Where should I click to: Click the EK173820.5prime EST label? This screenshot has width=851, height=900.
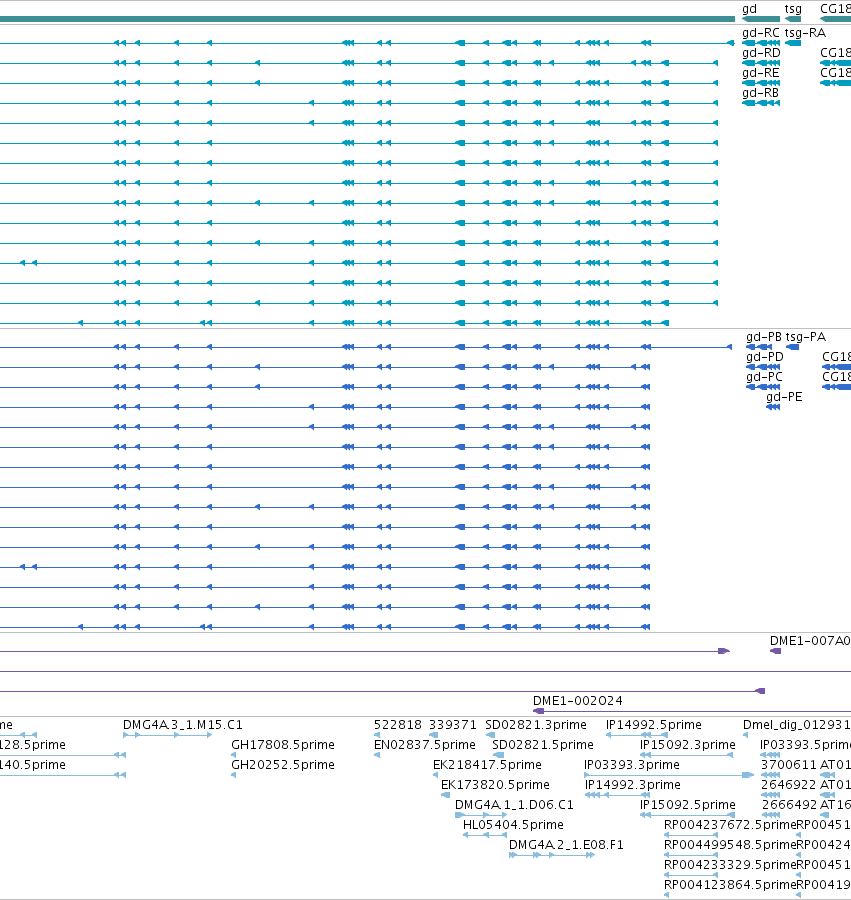(x=495, y=785)
